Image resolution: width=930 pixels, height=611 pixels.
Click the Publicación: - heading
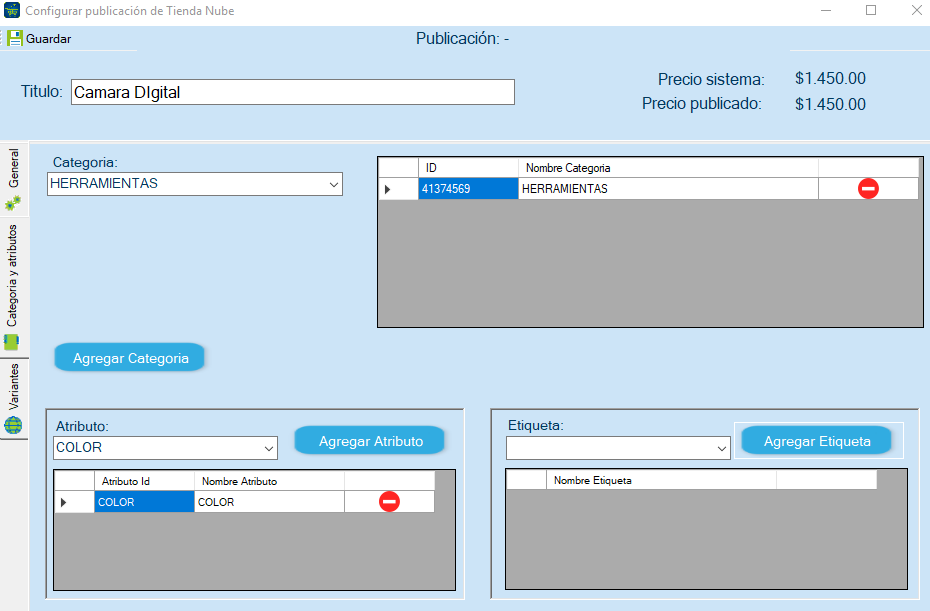click(463, 39)
